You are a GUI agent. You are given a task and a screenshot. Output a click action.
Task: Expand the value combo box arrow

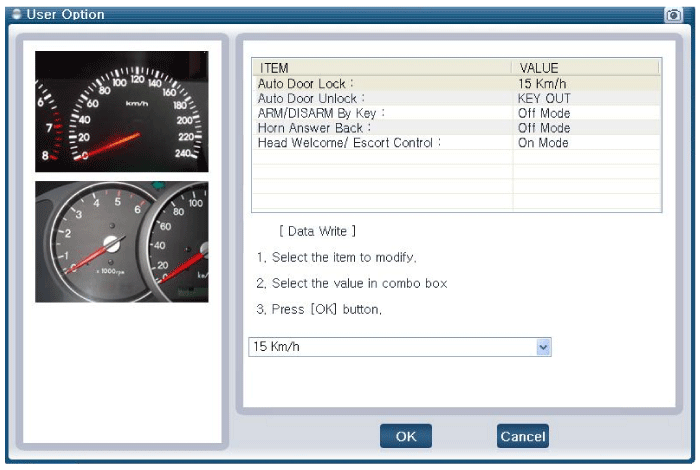pyautogui.click(x=543, y=347)
